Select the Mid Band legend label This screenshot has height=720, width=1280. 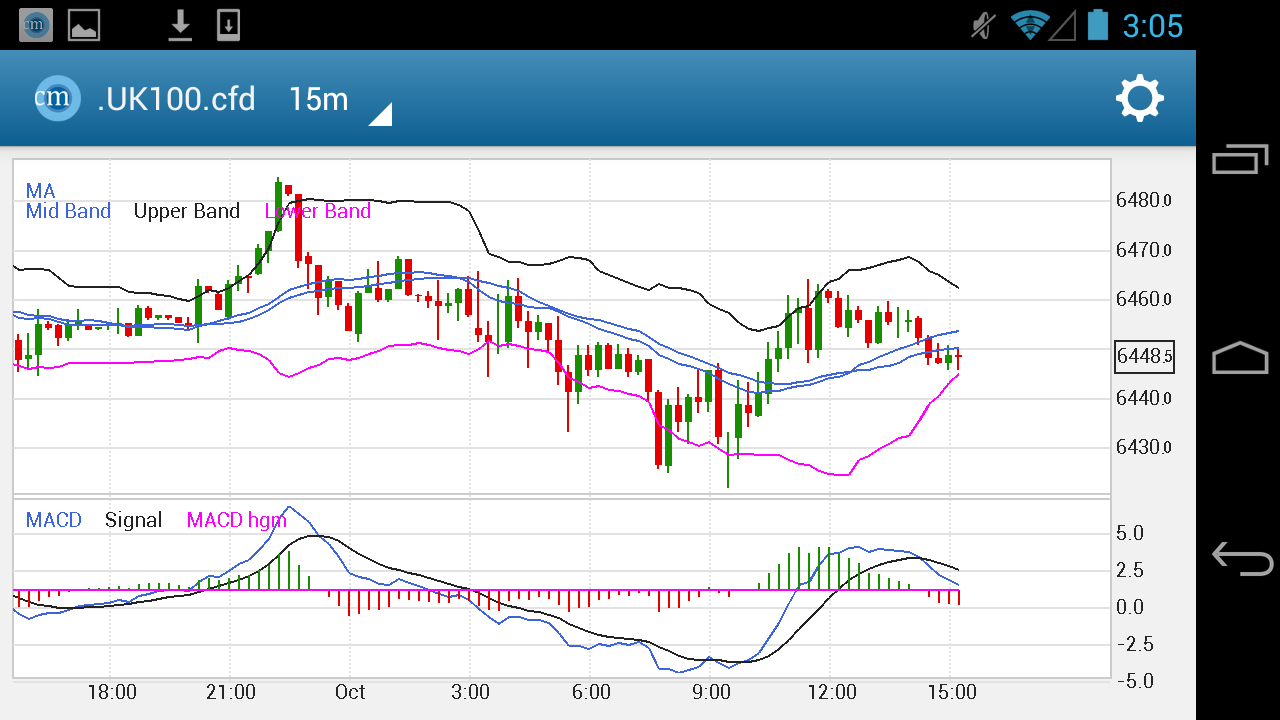[x=68, y=211]
